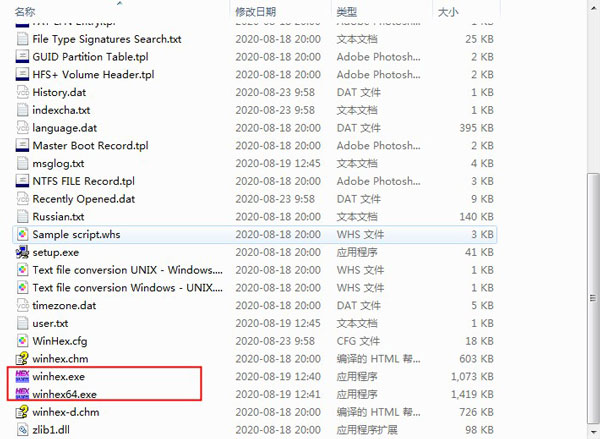Screen dimensions: 600x439
Task: Select file name winhex64.exe
Action: pyautogui.click(x=64, y=394)
